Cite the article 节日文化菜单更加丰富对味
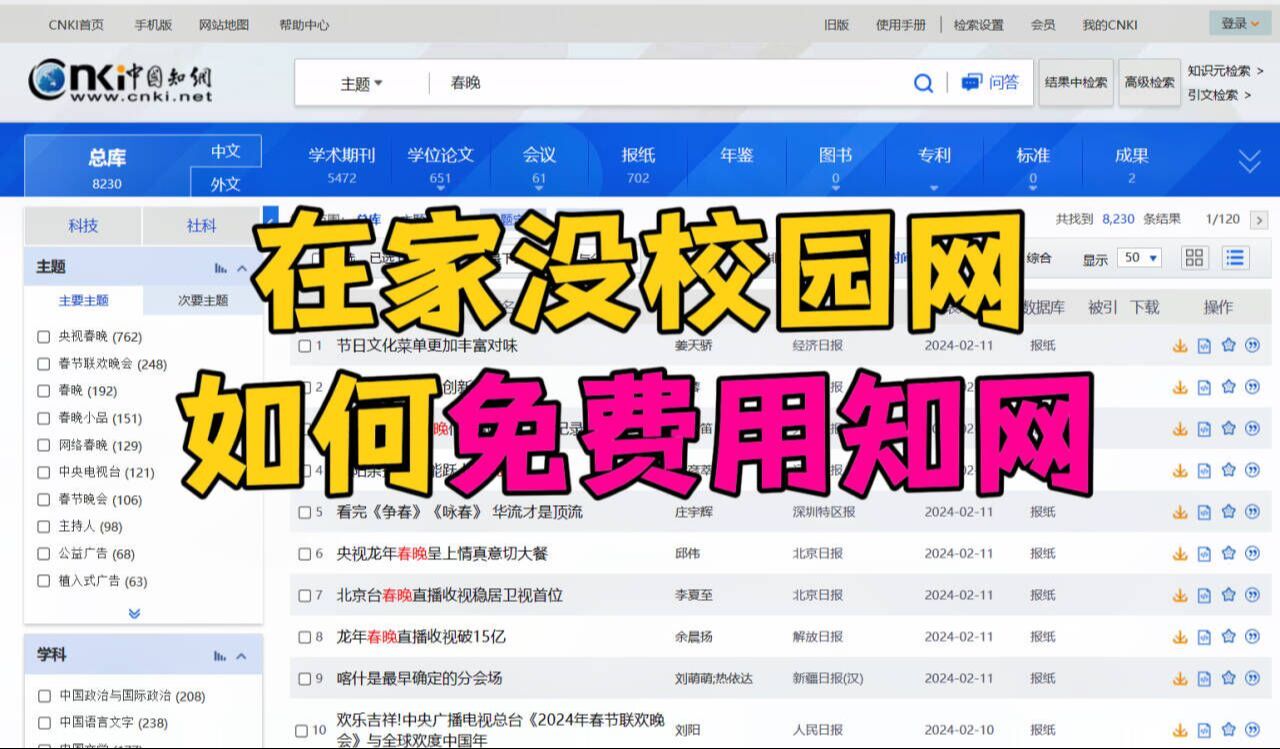Image resolution: width=1280 pixels, height=749 pixels. pos(1252,346)
